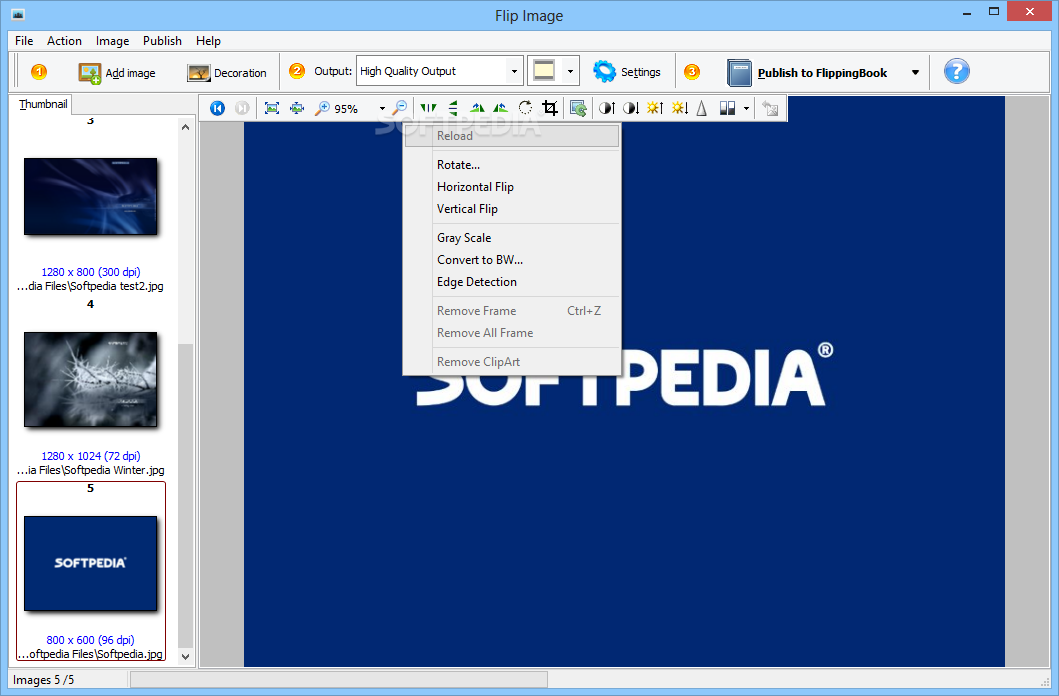
Task: Open the Decoration button
Action: point(226,72)
